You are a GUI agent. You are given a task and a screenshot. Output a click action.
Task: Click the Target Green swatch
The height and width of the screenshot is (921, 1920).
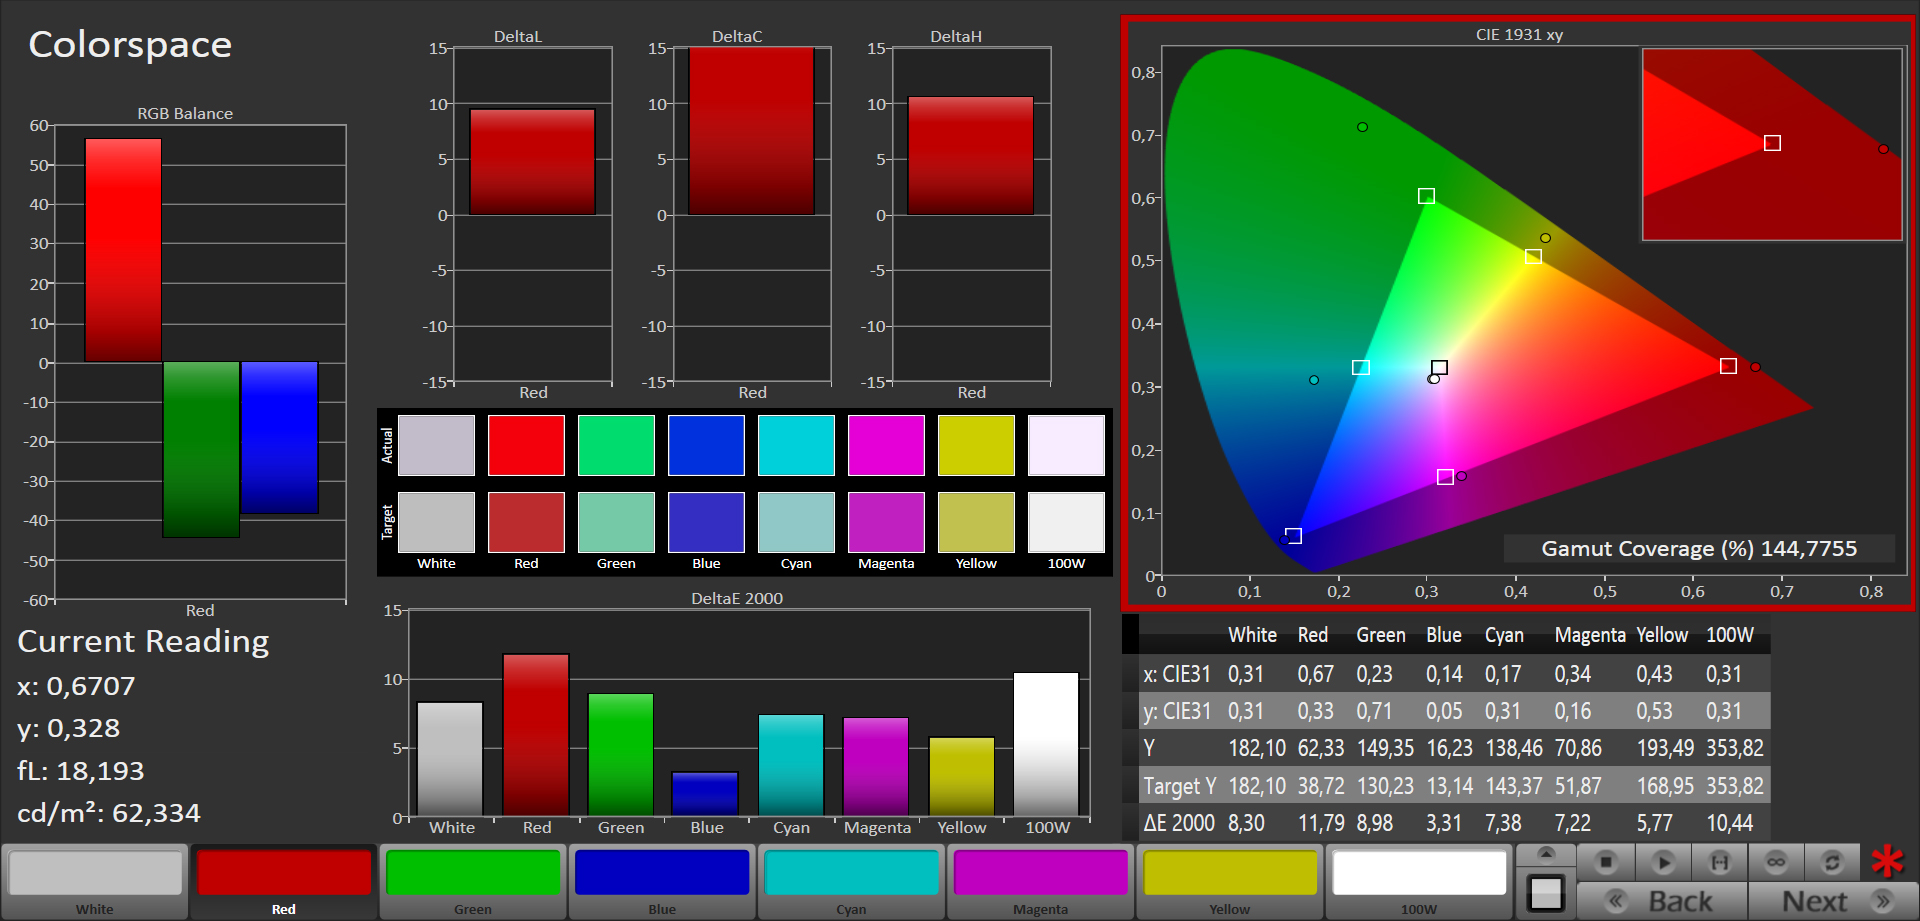pyautogui.click(x=616, y=522)
